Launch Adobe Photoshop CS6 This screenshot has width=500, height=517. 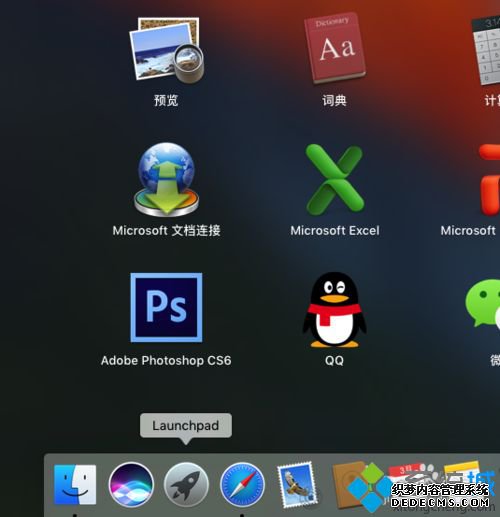(x=166, y=307)
